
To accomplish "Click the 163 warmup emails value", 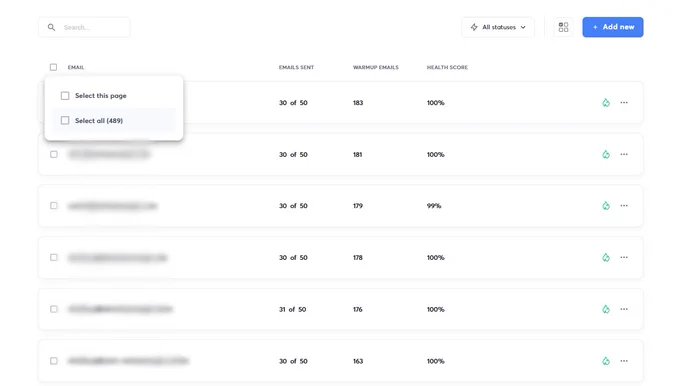I will [358, 361].
